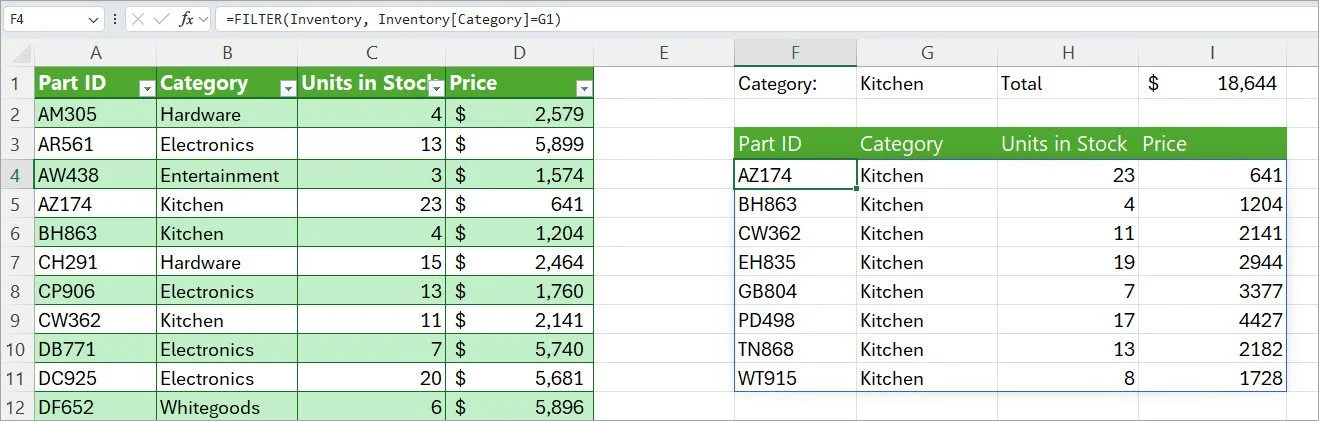
Task: Select cell AM305 in Part ID column
Action: (95, 114)
